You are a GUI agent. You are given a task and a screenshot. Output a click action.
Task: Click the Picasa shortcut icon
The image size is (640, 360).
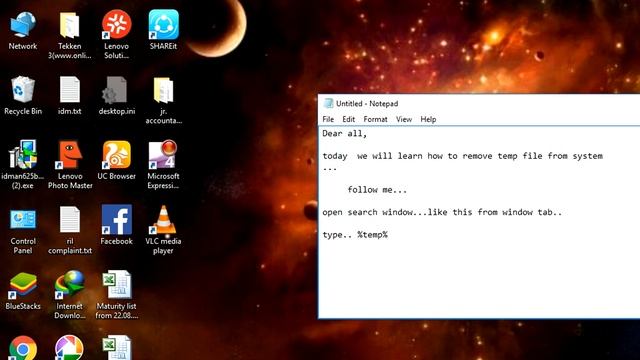tap(69, 348)
